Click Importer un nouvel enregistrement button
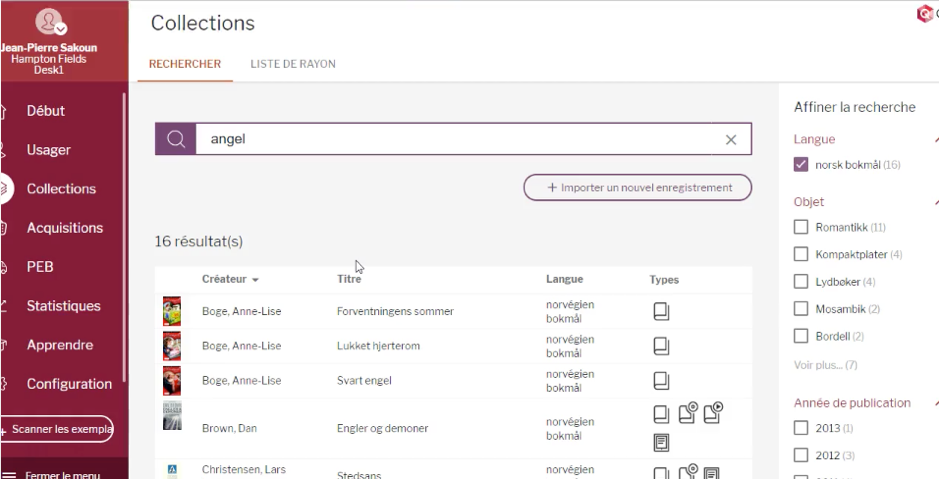 point(637,187)
